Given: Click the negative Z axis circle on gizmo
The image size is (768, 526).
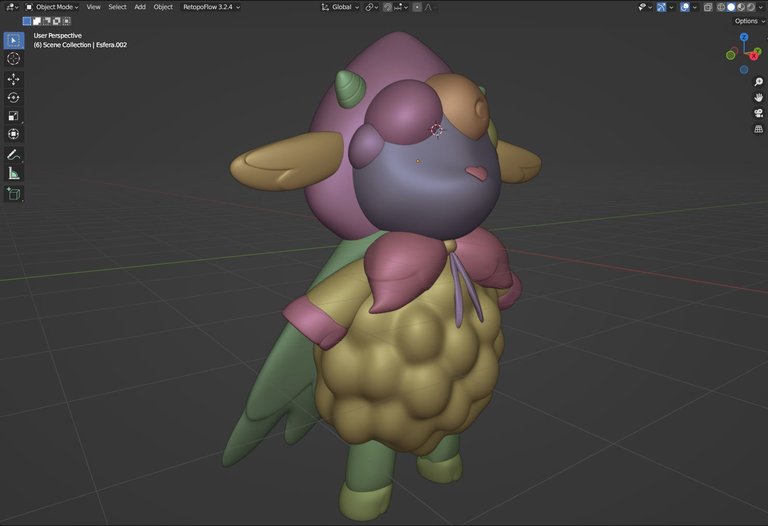Looking at the screenshot, I should pyautogui.click(x=744, y=70).
